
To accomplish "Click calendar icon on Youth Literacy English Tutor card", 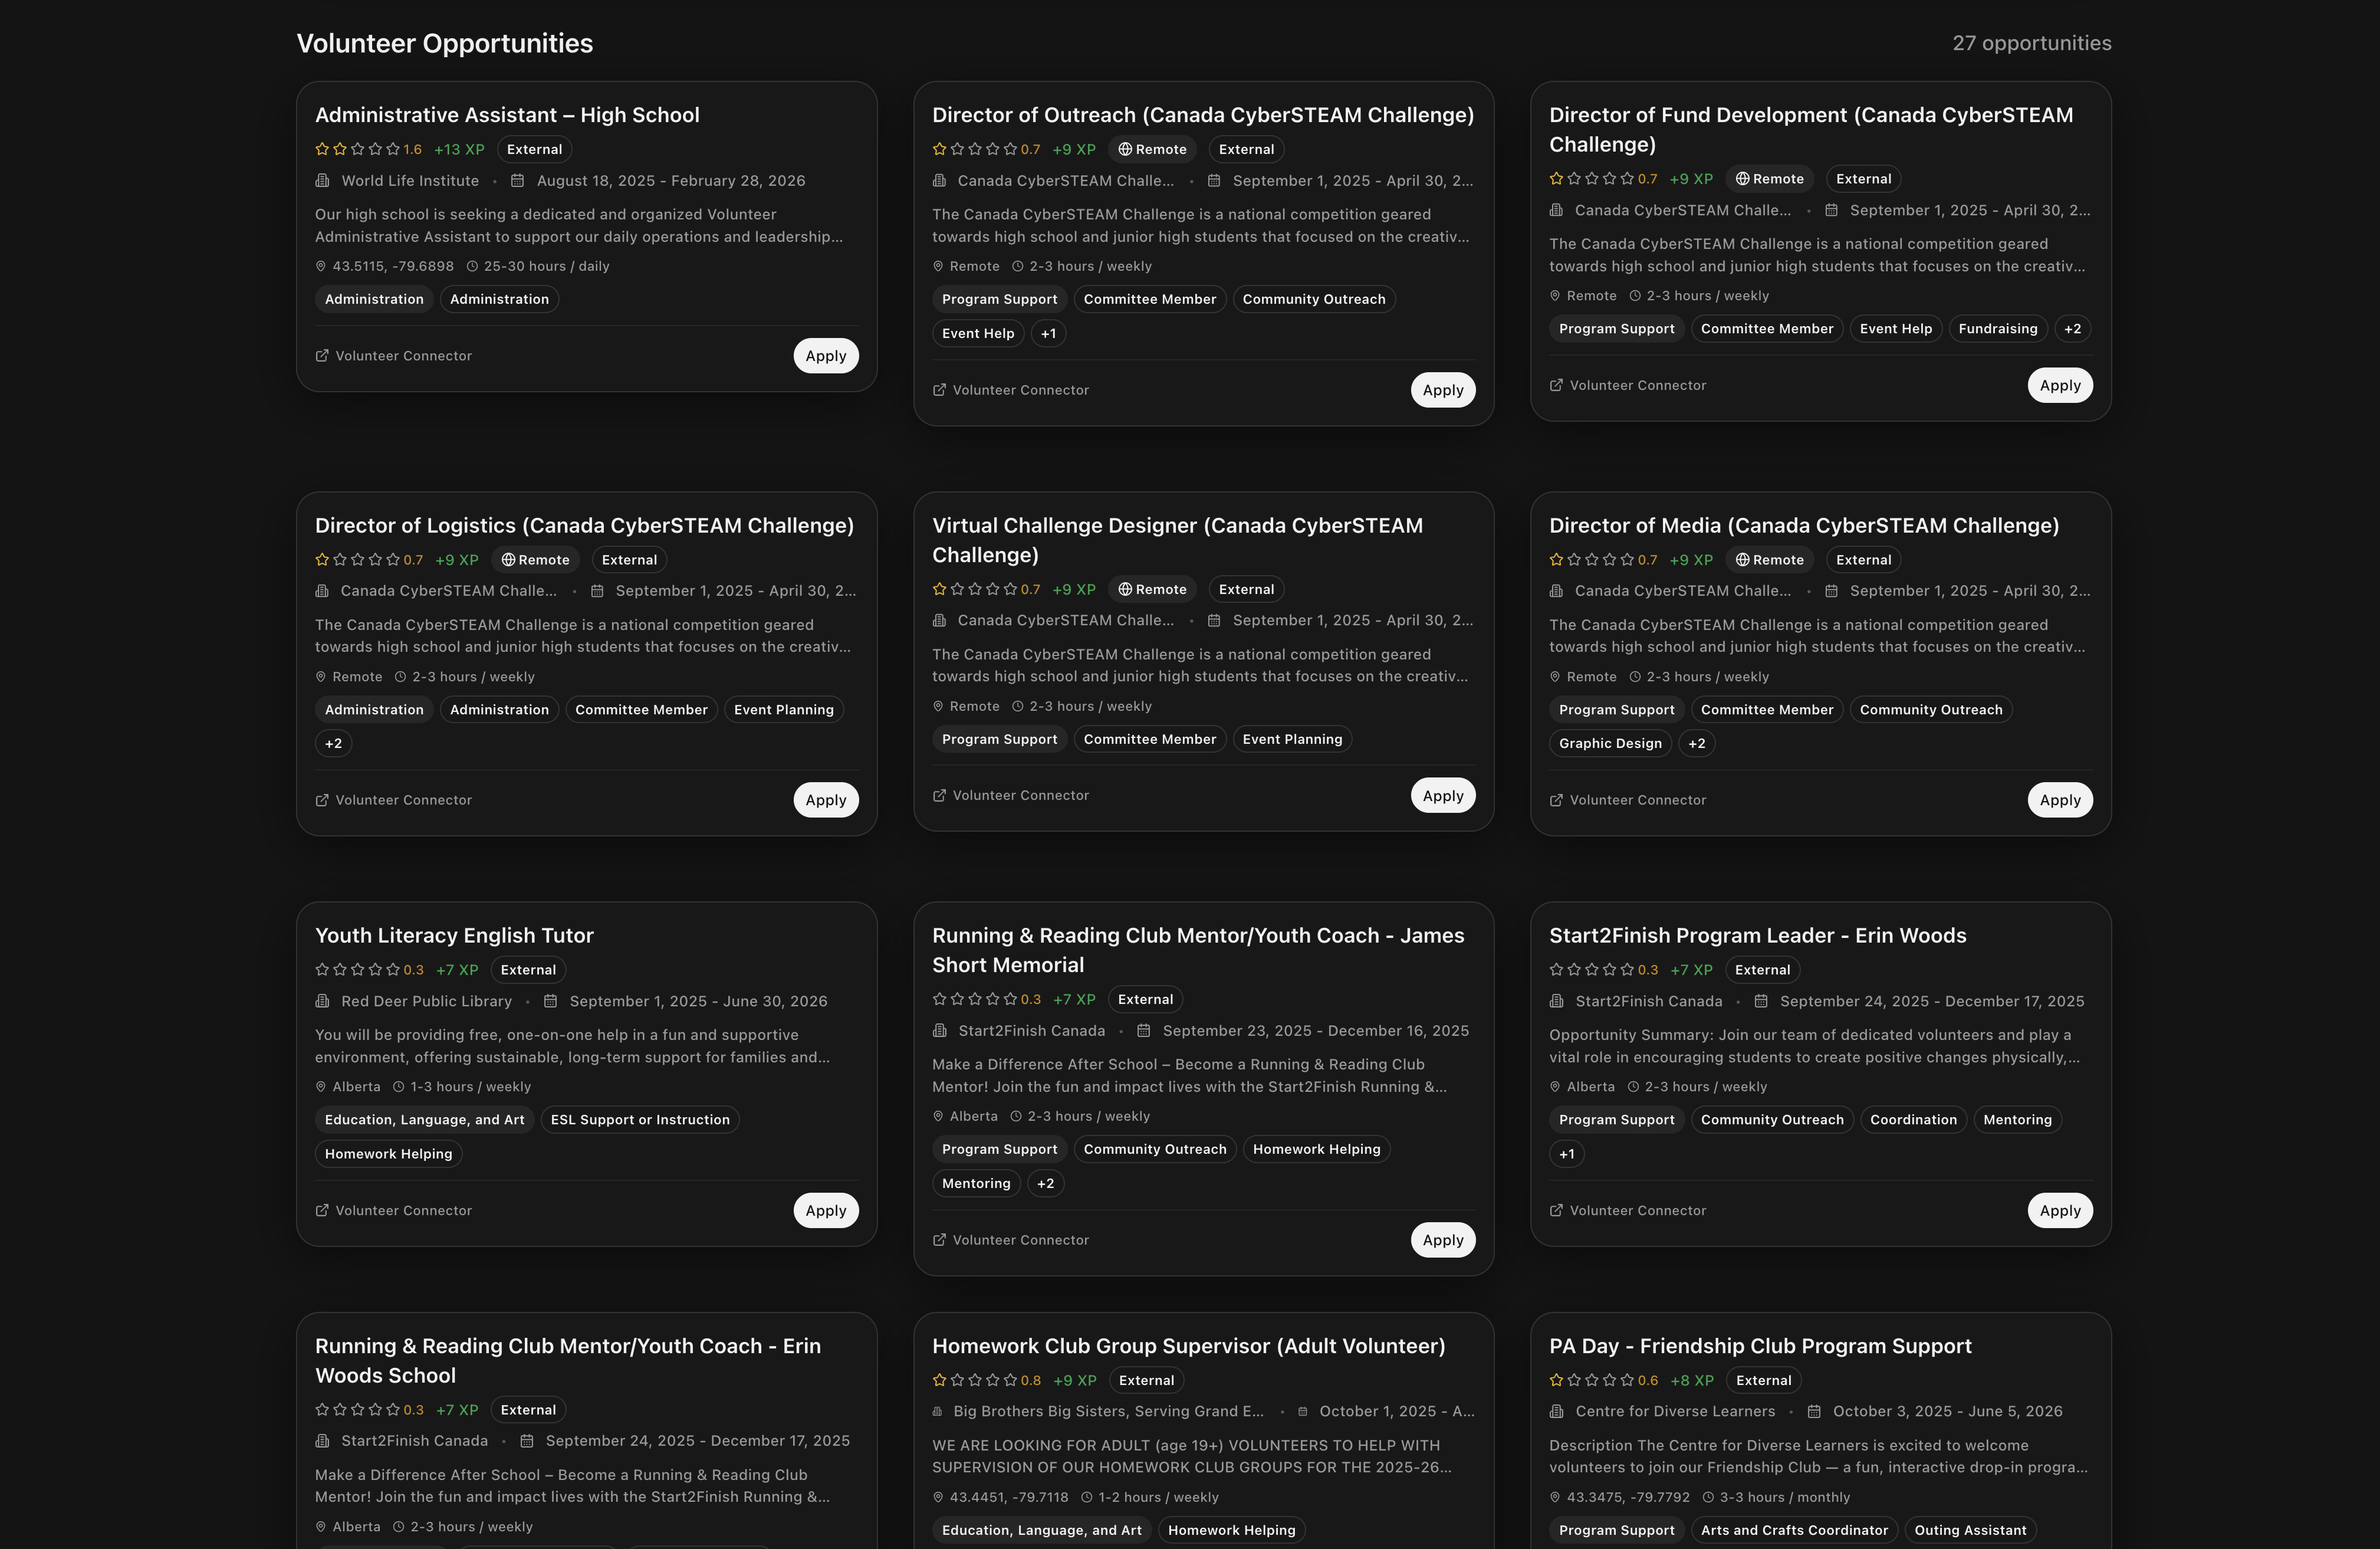I will coord(550,1001).
